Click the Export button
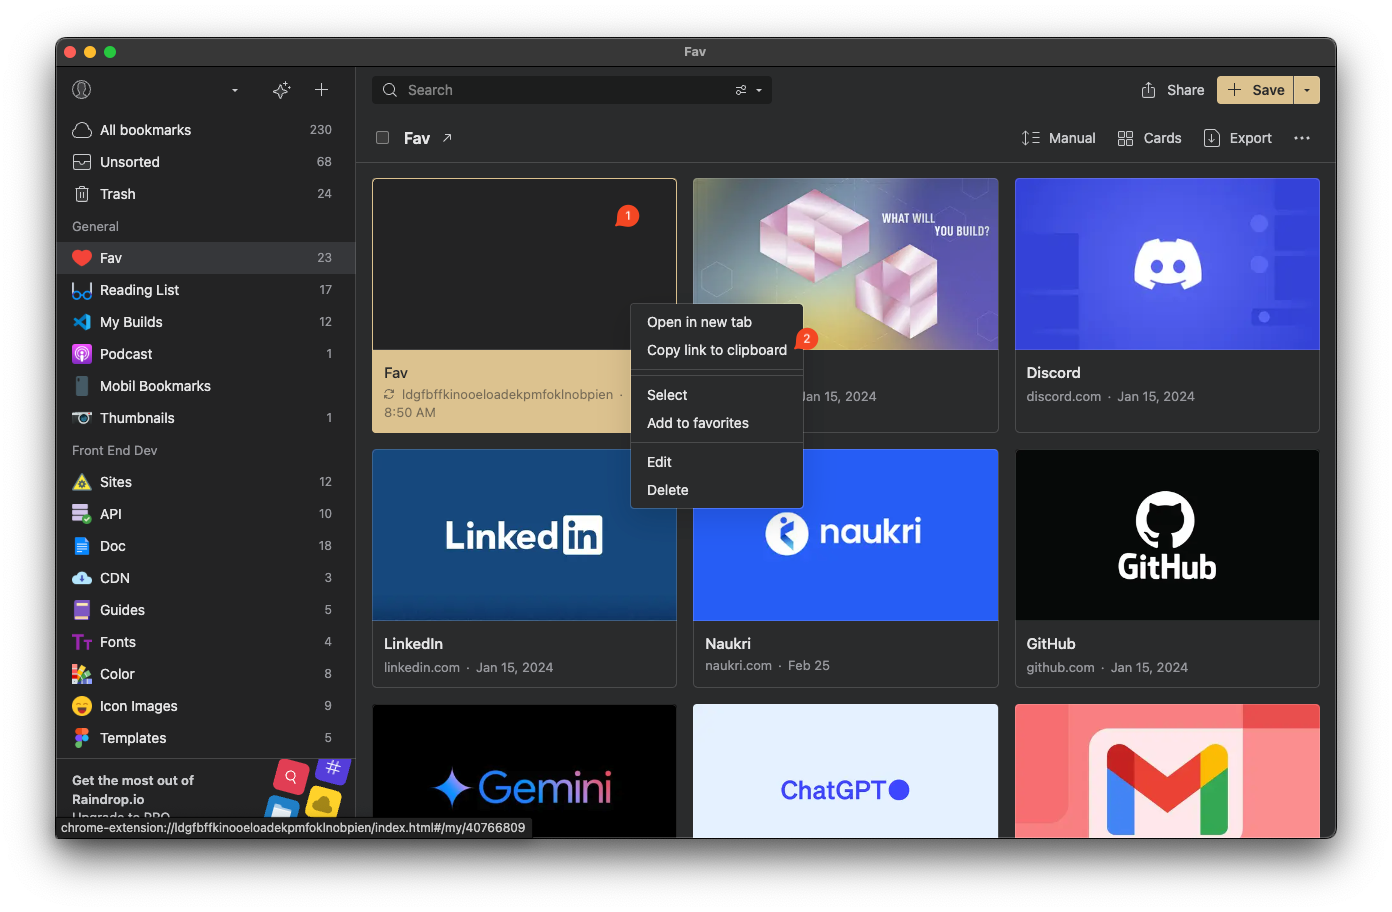This screenshot has height=912, width=1392. 1238,138
